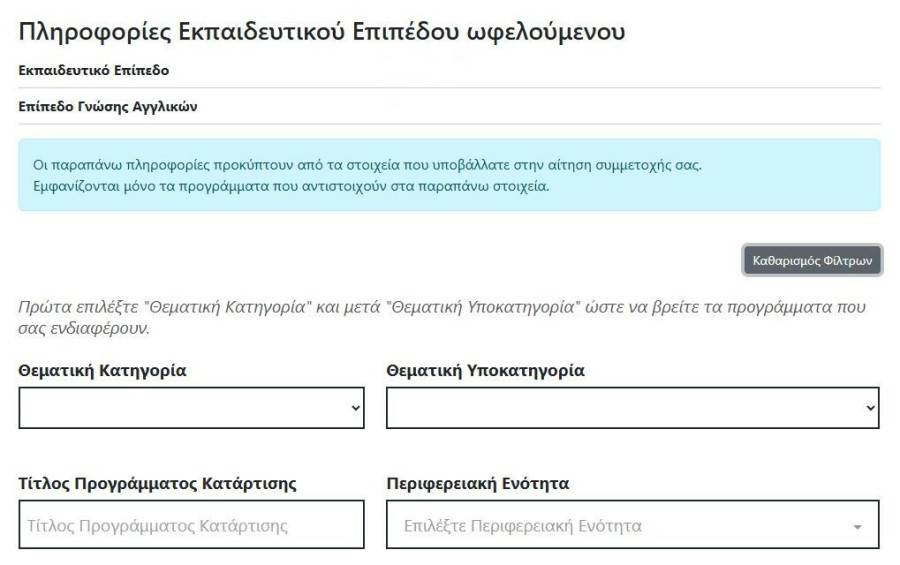
Task: Click the Περιφερειακή Ενότητα field label
Action: [x=477, y=484]
